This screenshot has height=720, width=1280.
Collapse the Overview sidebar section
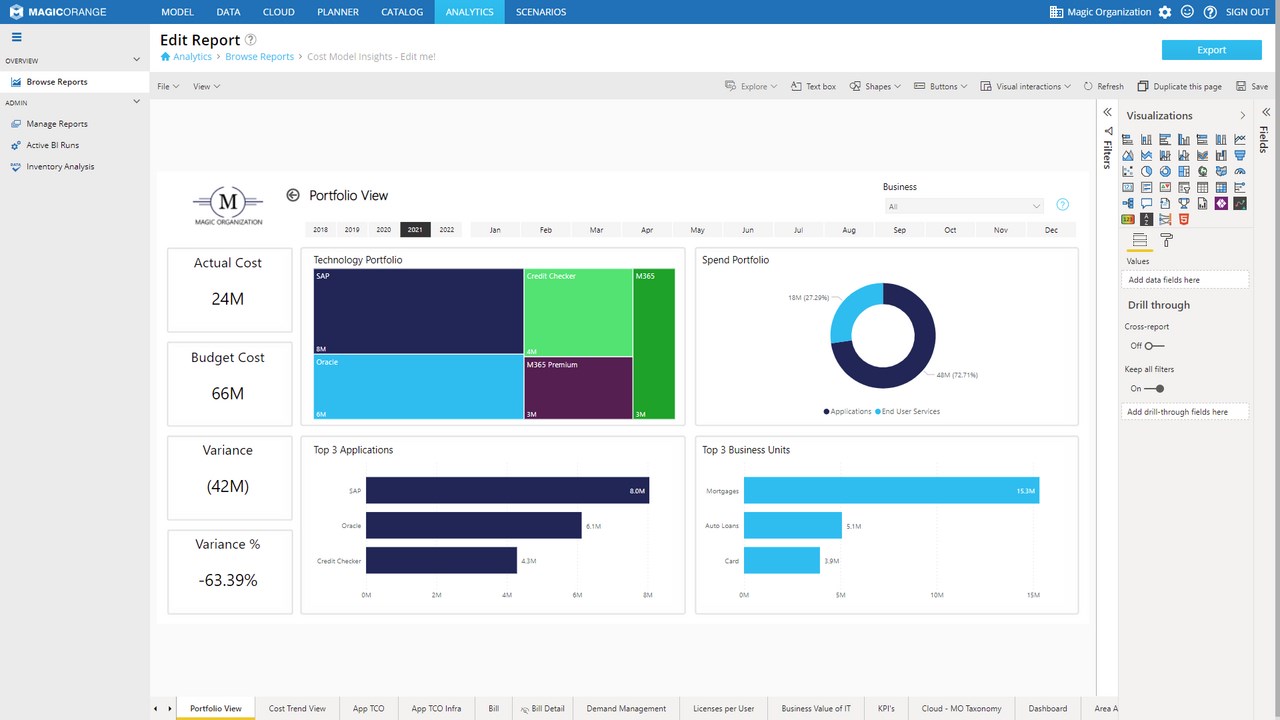click(137, 60)
